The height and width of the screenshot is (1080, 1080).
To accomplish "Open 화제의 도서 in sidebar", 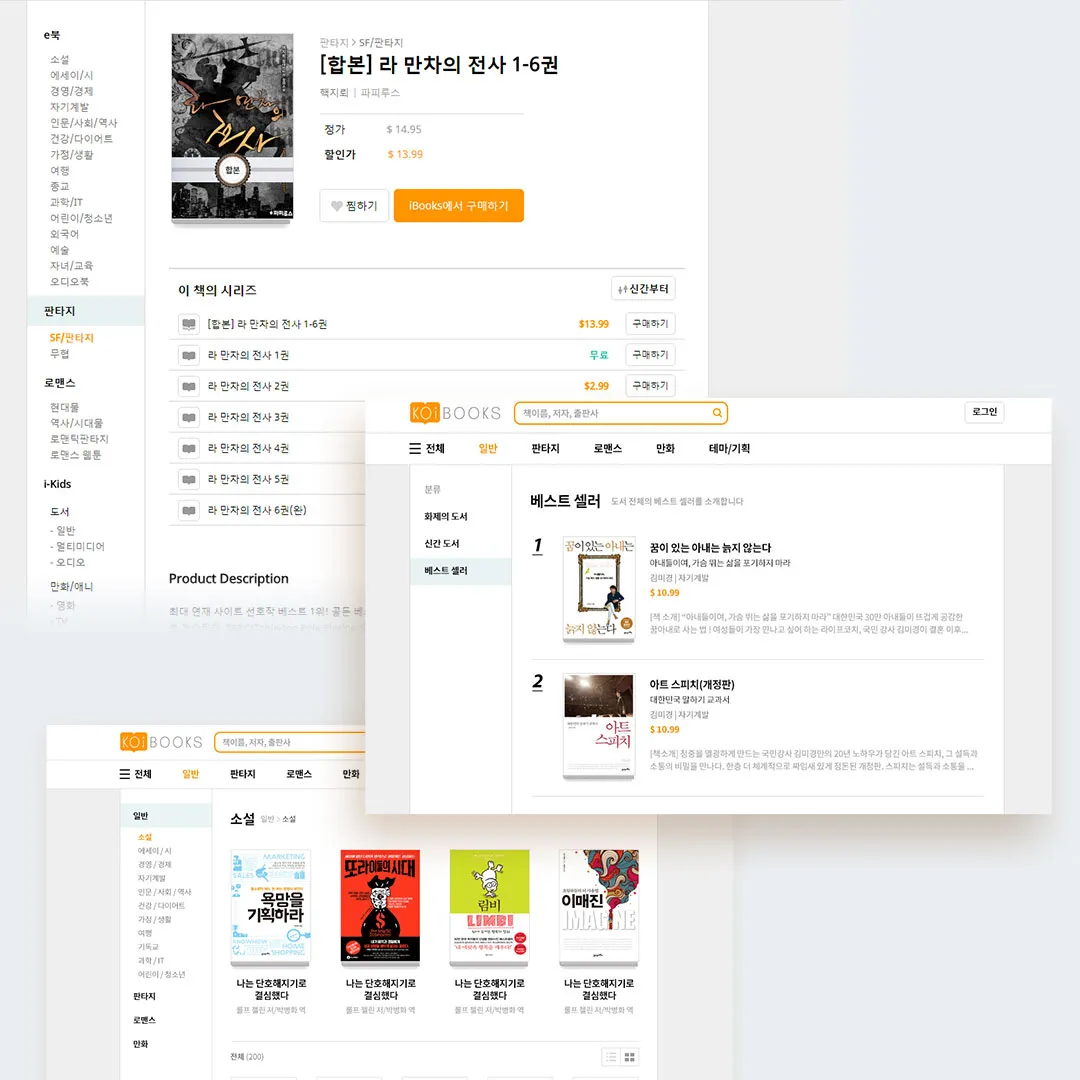I will [446, 517].
